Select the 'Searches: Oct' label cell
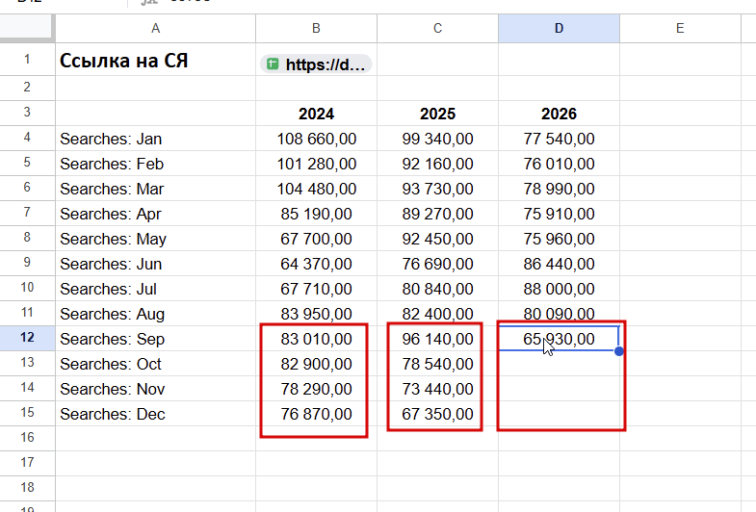Screen dimensions: 756x512 click(x=155, y=364)
